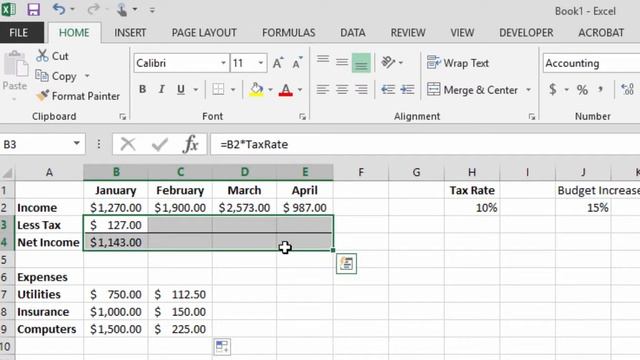Open Font Color palette dropdown arrow
Viewport: 640px width, 360px height.
(300, 90)
